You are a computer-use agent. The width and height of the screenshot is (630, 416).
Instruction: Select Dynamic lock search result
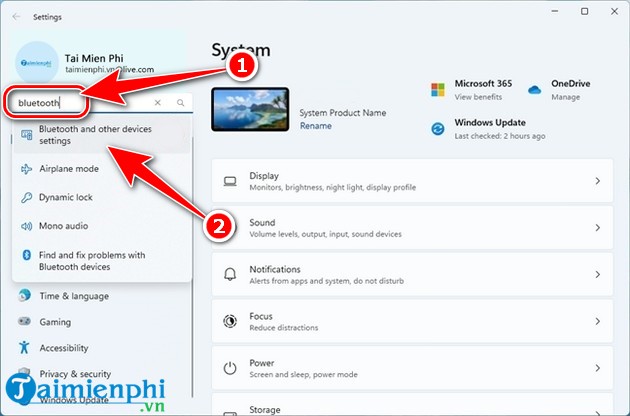click(102, 197)
